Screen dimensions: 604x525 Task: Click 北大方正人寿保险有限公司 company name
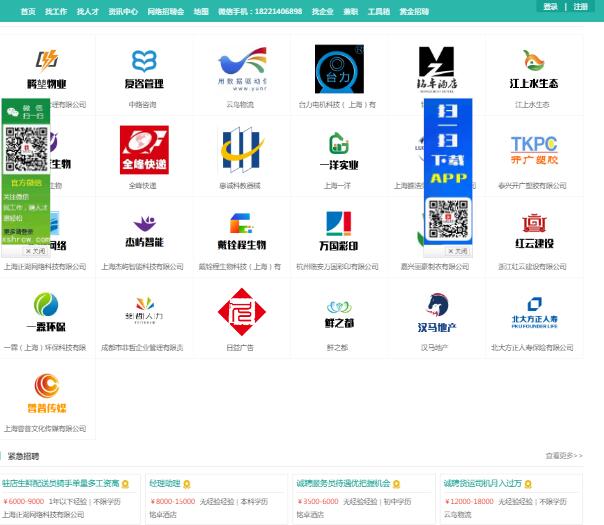pyautogui.click(x=532, y=348)
